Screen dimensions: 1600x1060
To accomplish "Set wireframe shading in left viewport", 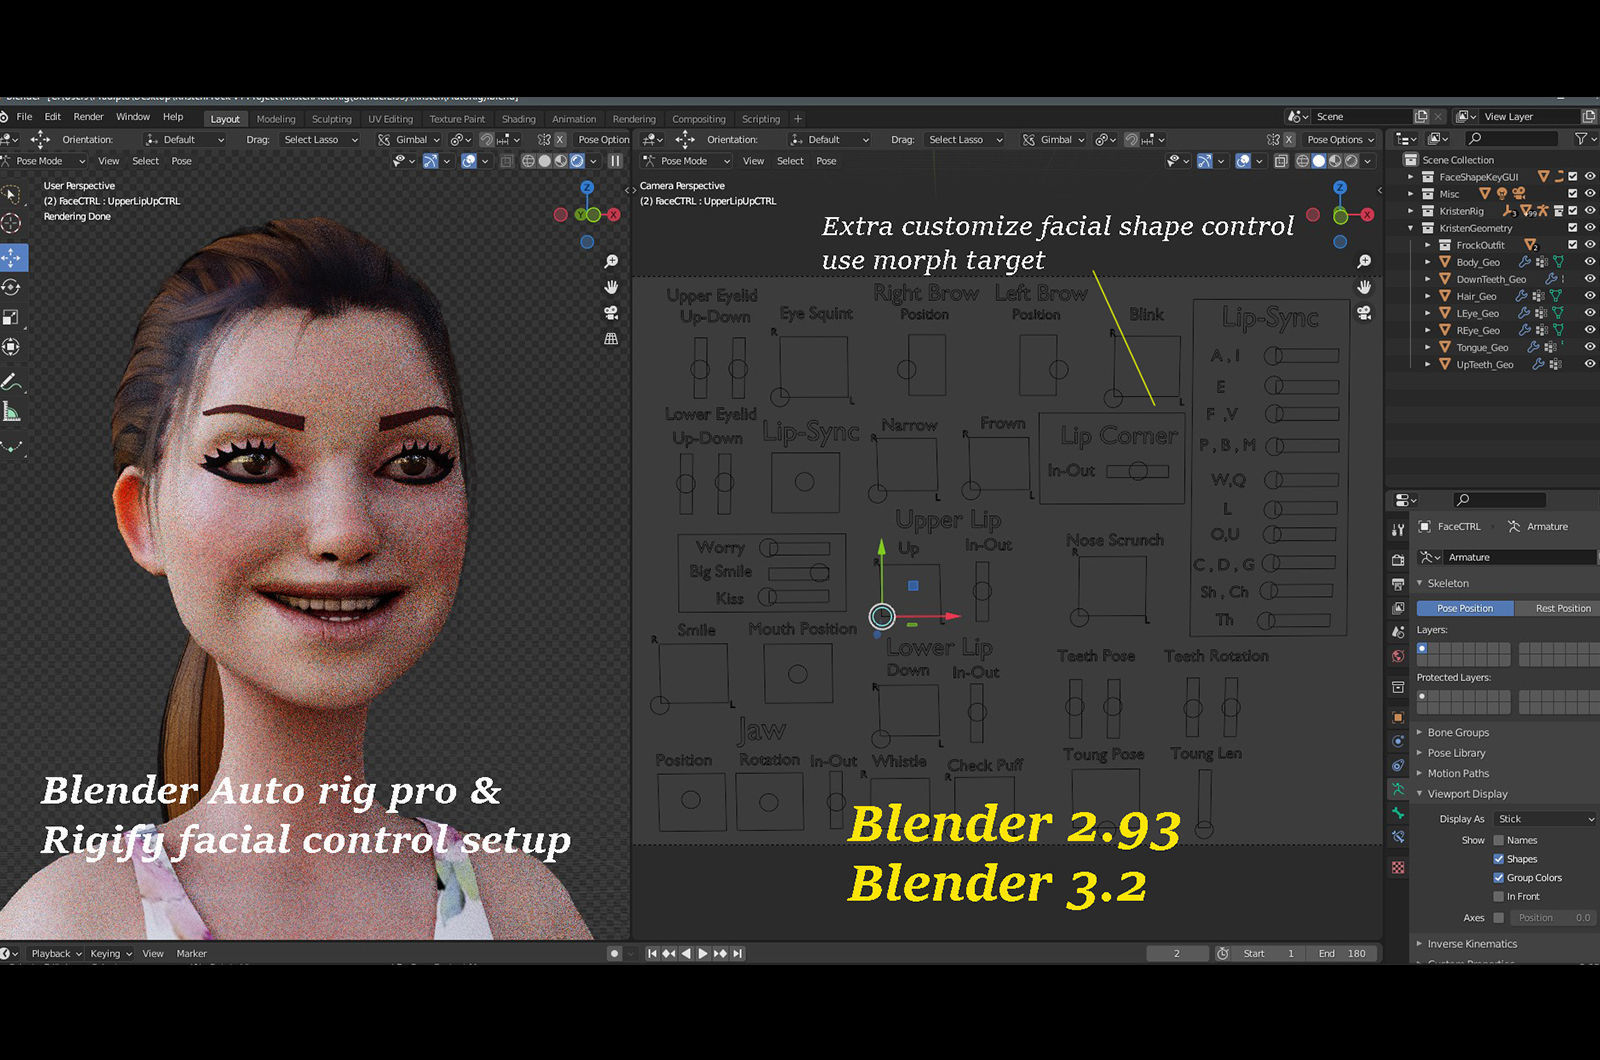I will (x=529, y=161).
